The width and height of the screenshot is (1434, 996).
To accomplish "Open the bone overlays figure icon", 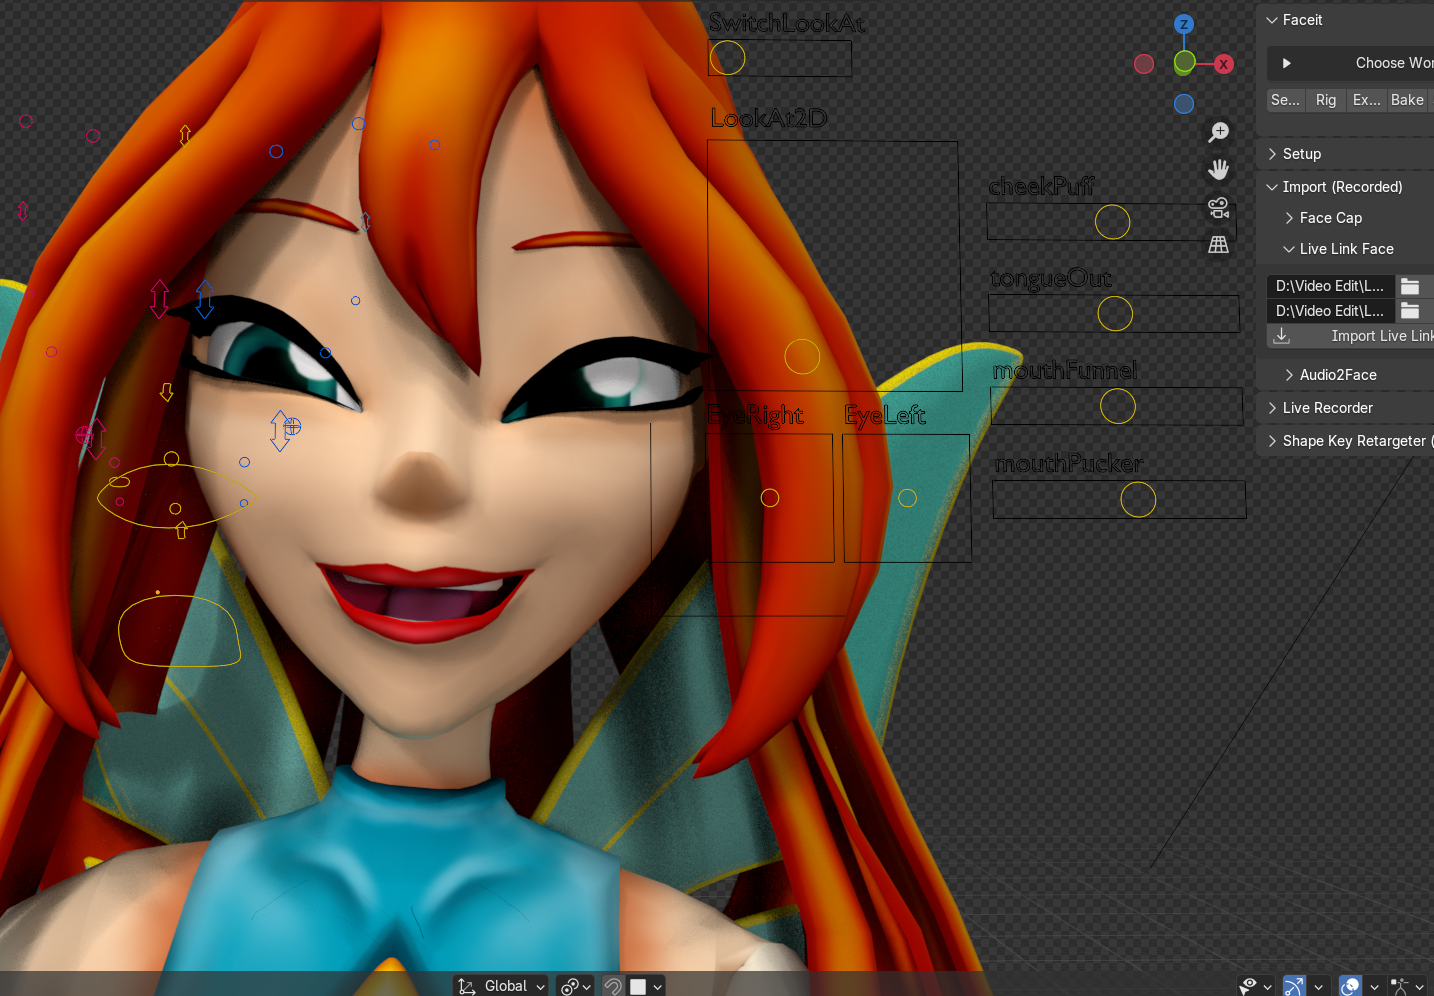I will (1399, 986).
